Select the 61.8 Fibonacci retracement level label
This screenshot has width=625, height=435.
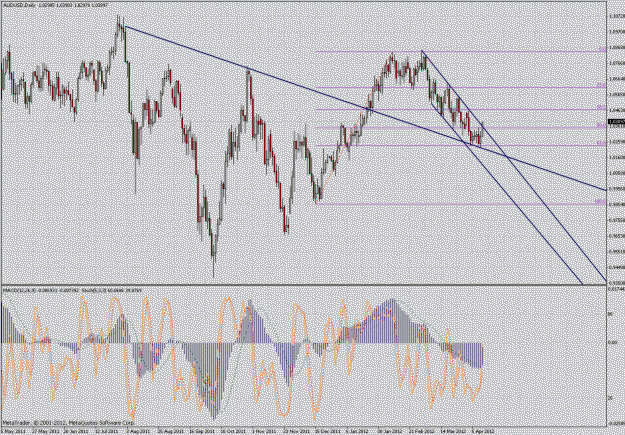pos(601,143)
